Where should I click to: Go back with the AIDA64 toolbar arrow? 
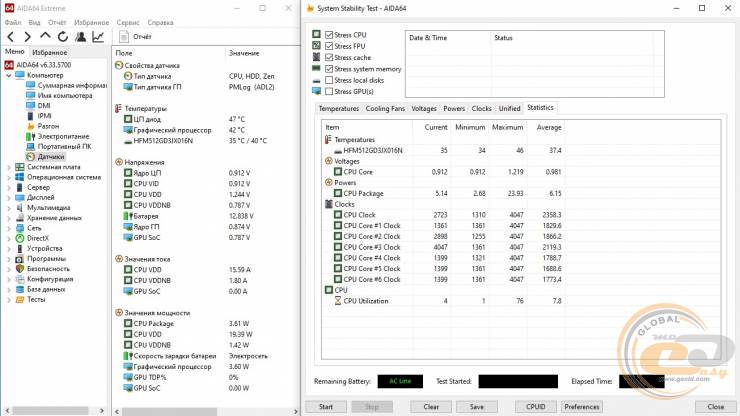pyautogui.click(x=11, y=37)
